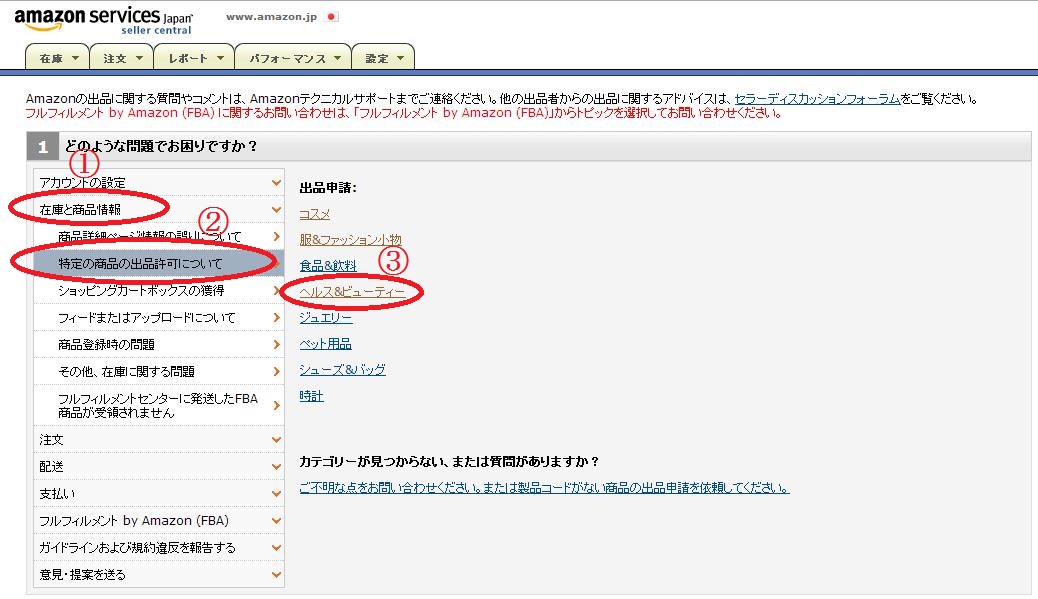Expand フルフィルメント by Amazon (FBA) section
1038x599 pixels.
point(159,520)
